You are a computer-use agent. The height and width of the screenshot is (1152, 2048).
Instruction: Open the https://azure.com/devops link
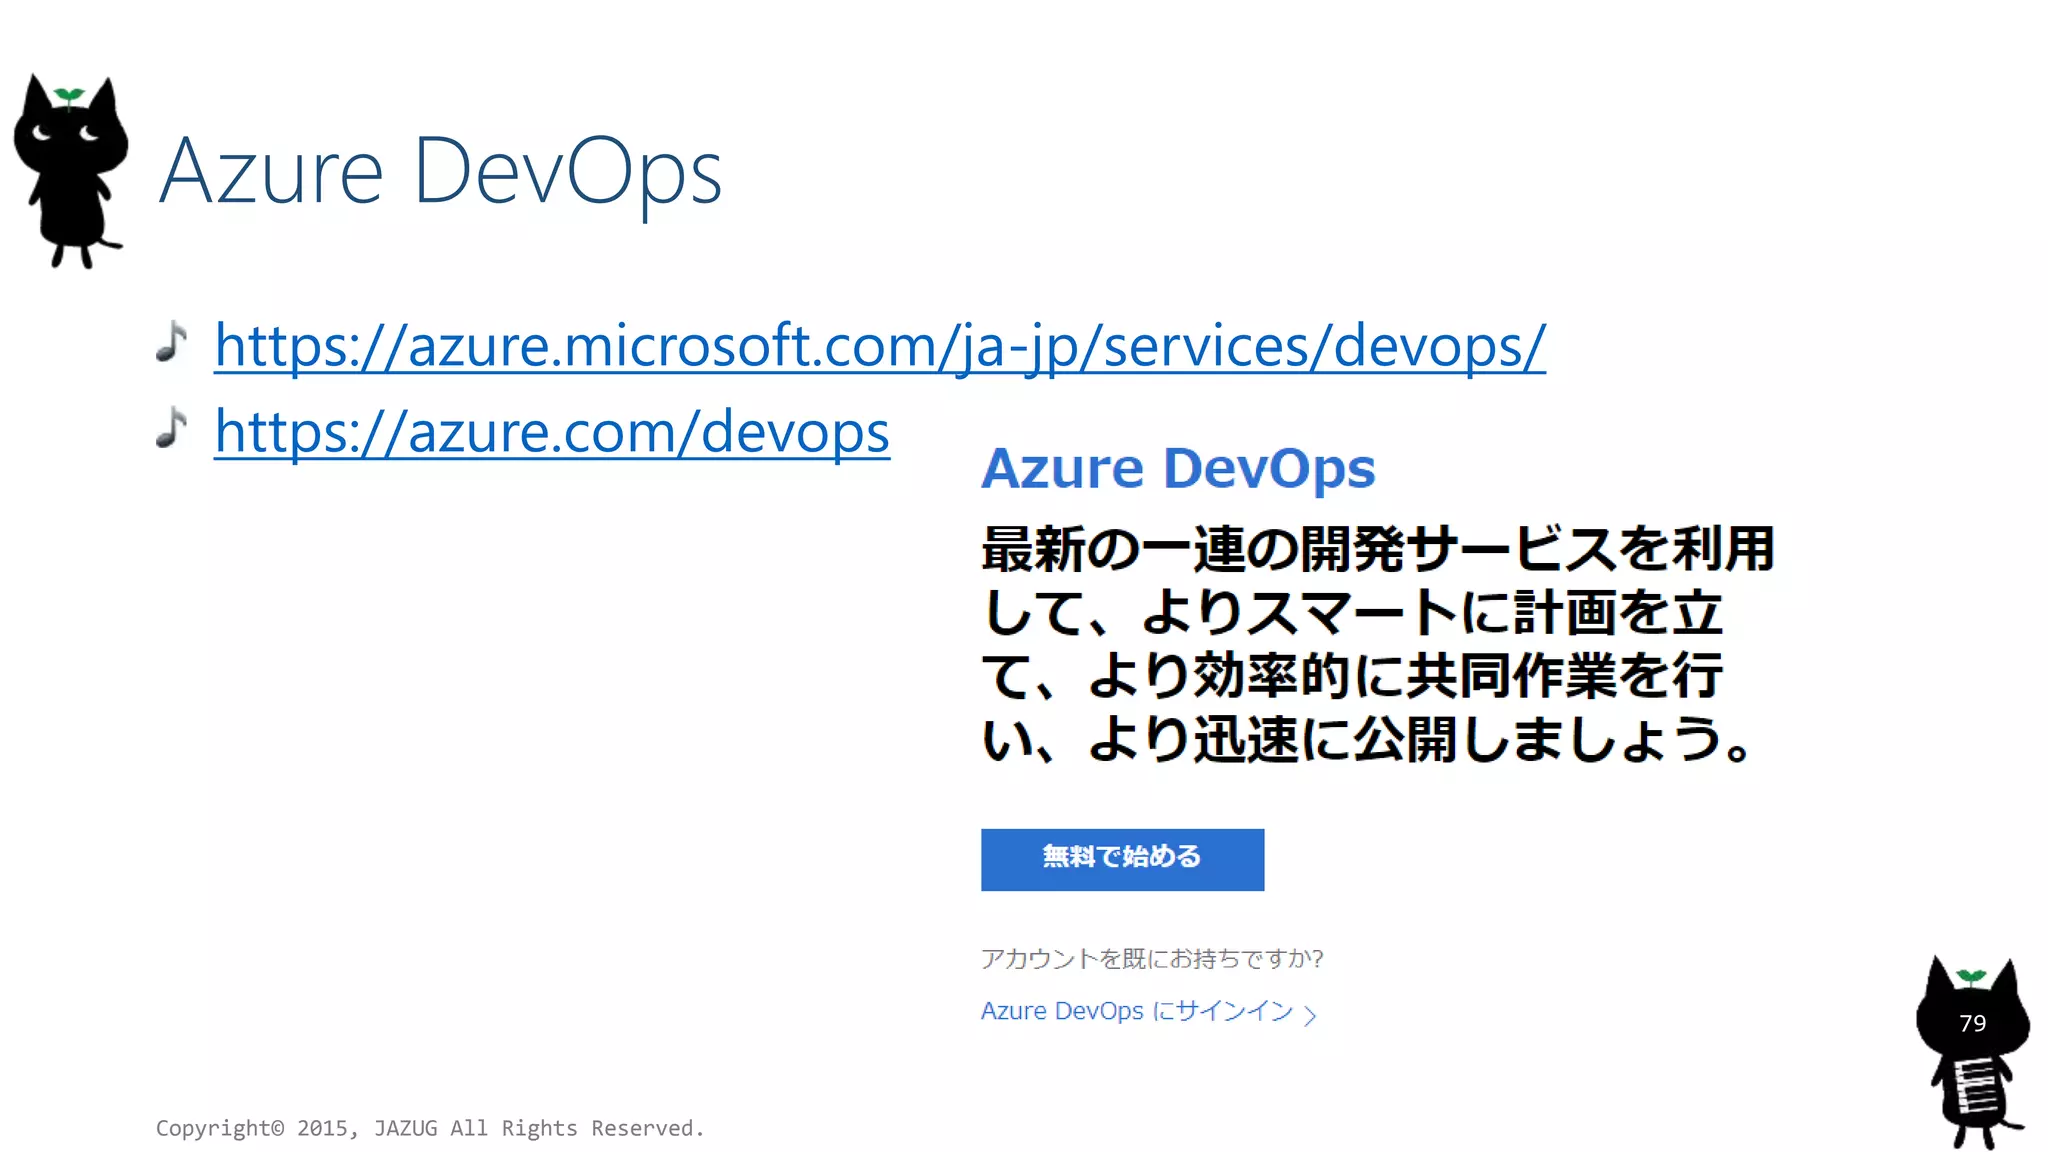click(552, 433)
